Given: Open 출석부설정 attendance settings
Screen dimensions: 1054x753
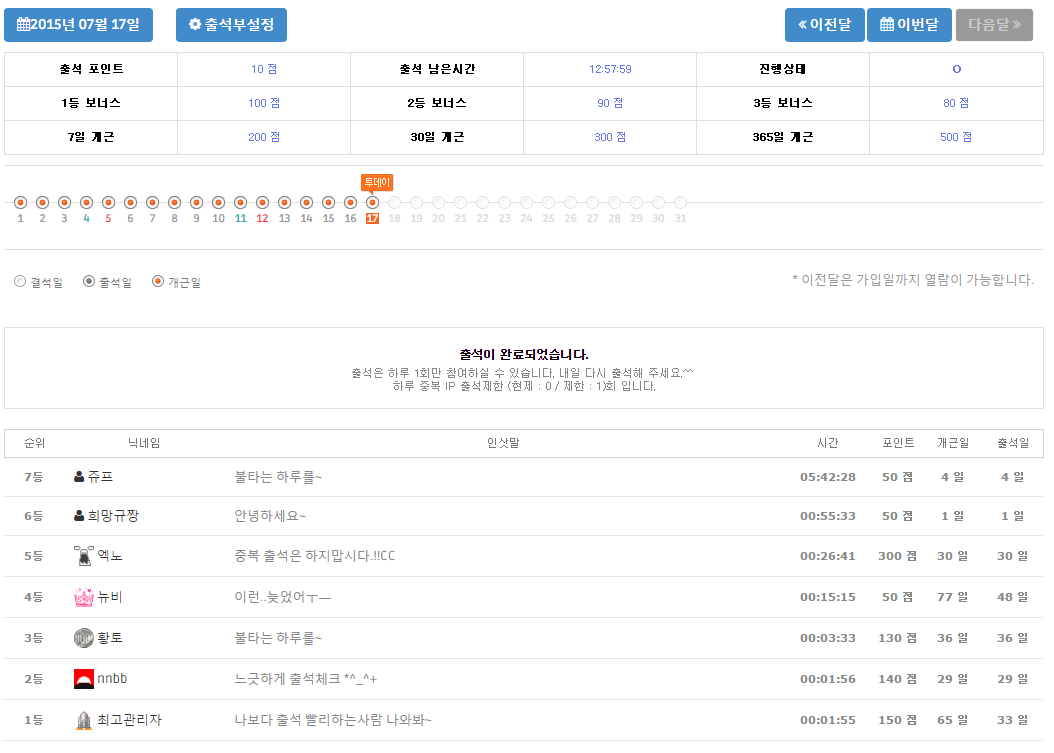Looking at the screenshot, I should 231,25.
